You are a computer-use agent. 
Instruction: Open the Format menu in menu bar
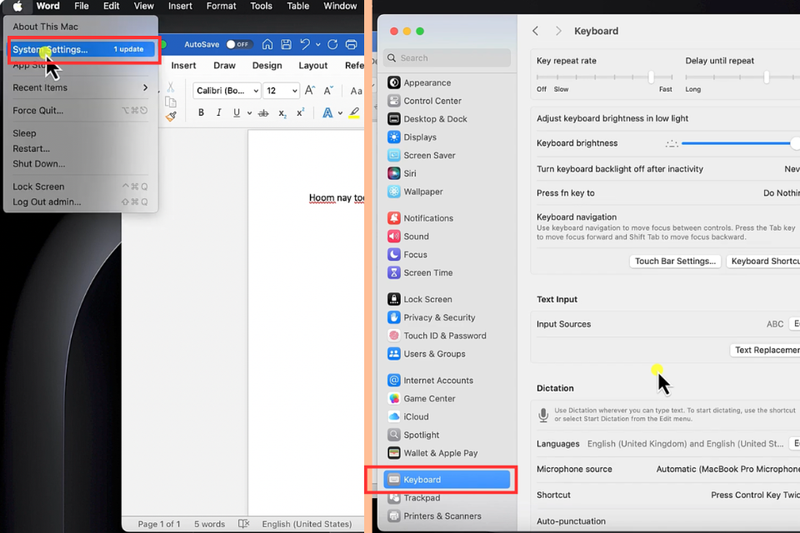[221, 6]
